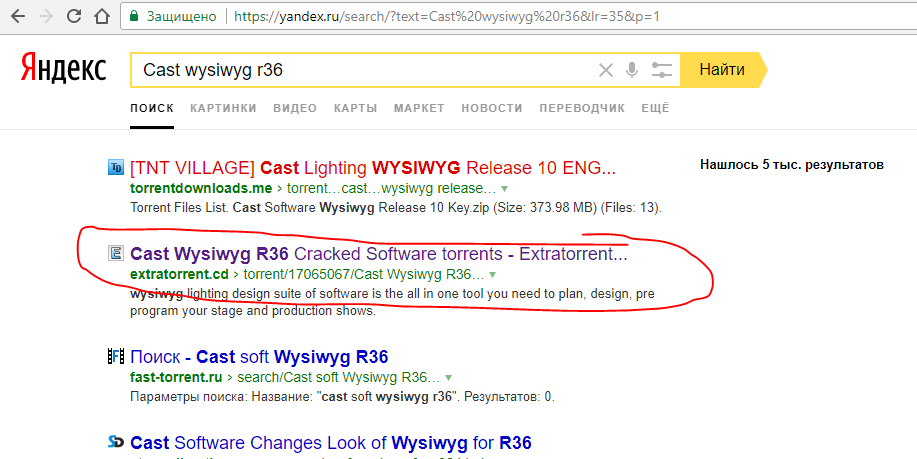Click the Параметры поиска snippet text
The width and height of the screenshot is (917, 459).
[342, 398]
